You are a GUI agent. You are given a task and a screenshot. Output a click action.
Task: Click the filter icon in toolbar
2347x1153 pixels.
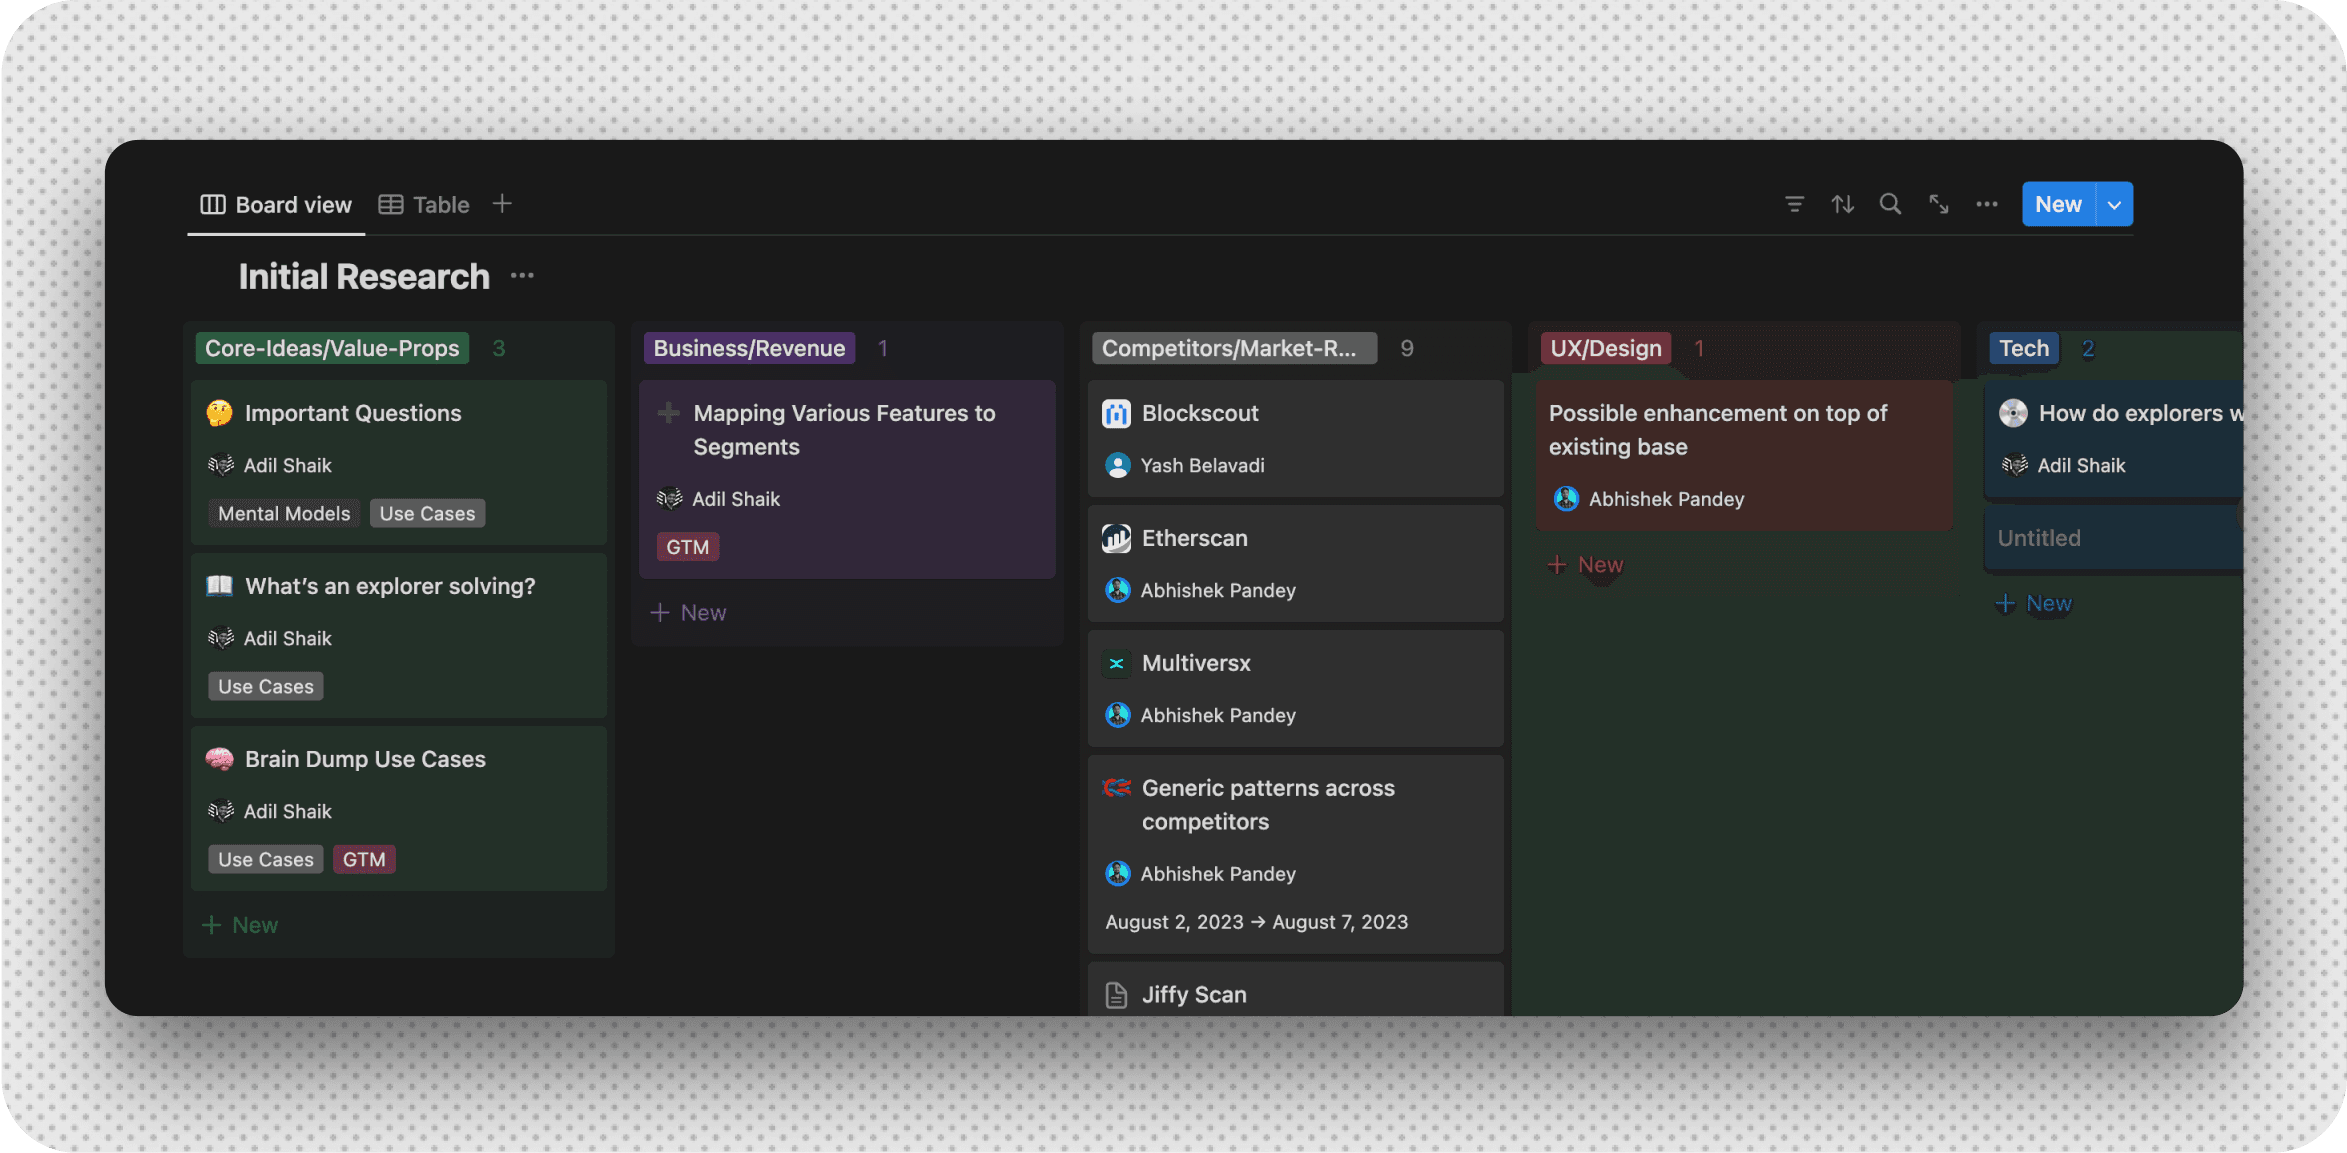tap(1794, 204)
